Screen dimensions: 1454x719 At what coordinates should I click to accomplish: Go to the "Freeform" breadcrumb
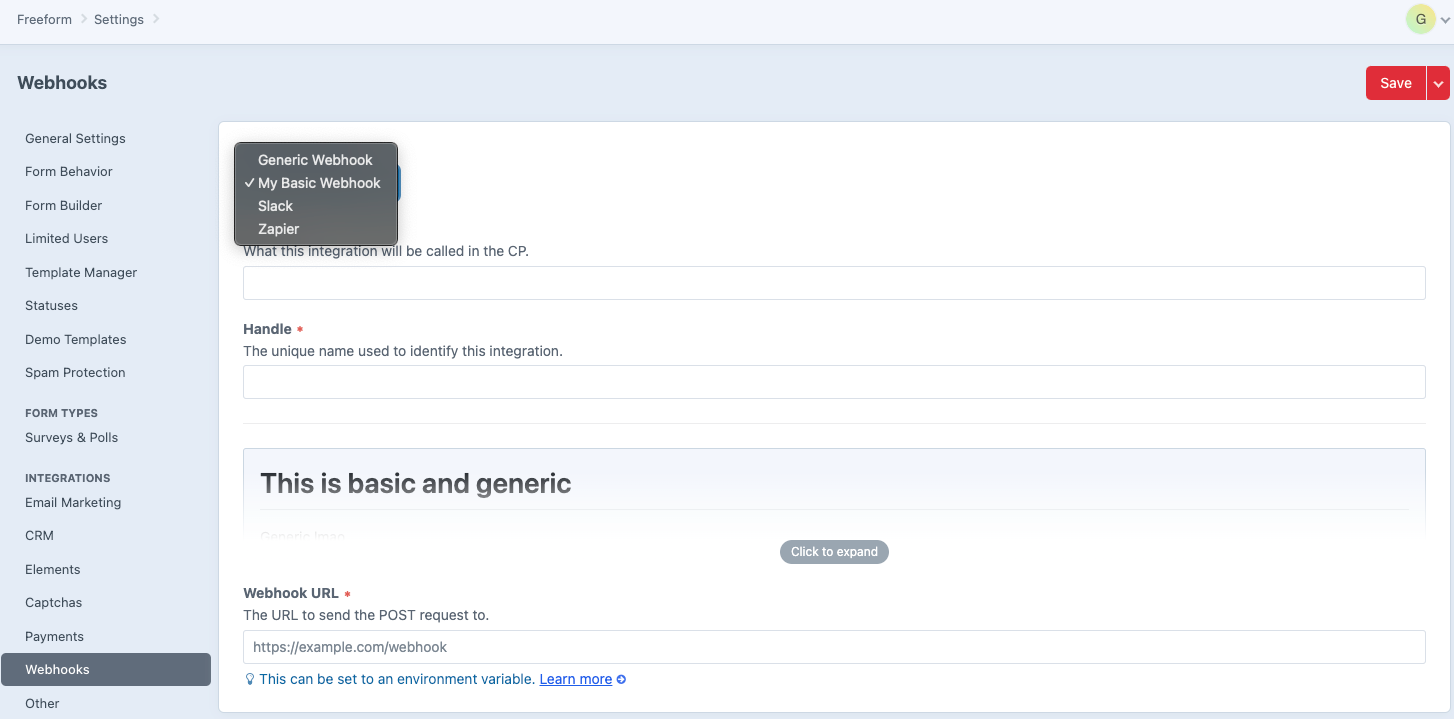coord(44,19)
